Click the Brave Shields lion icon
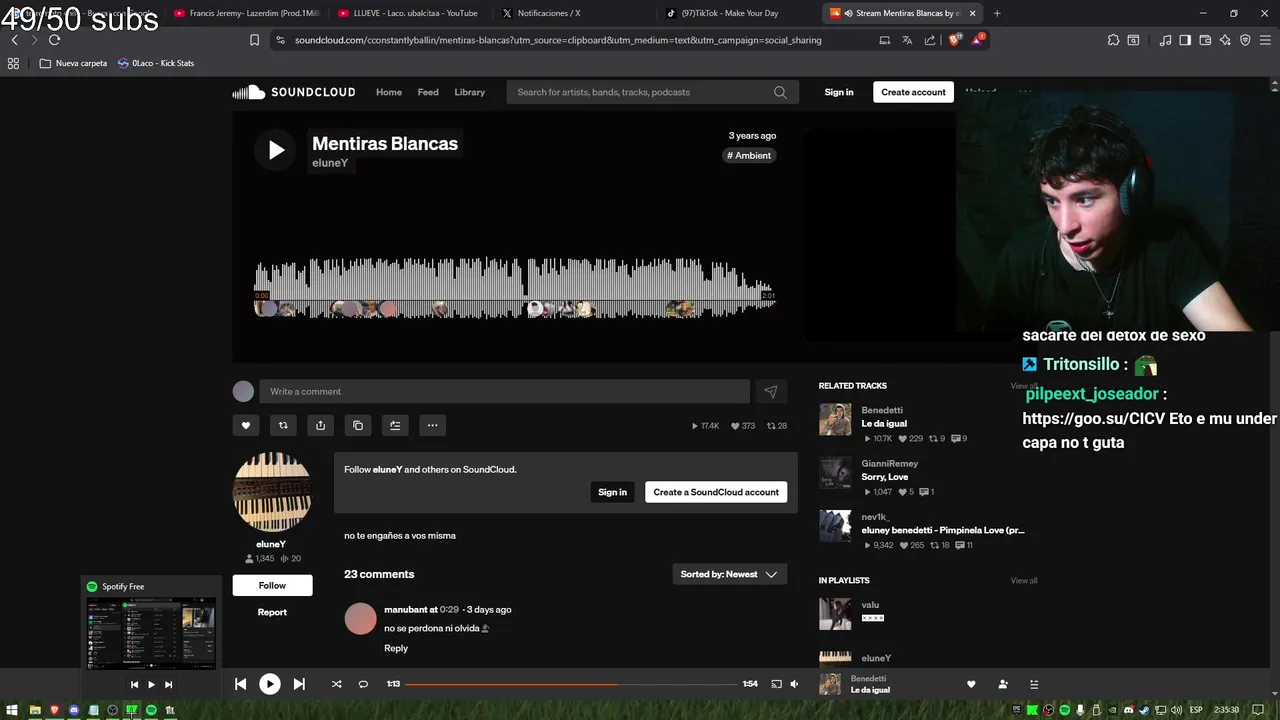 954,40
